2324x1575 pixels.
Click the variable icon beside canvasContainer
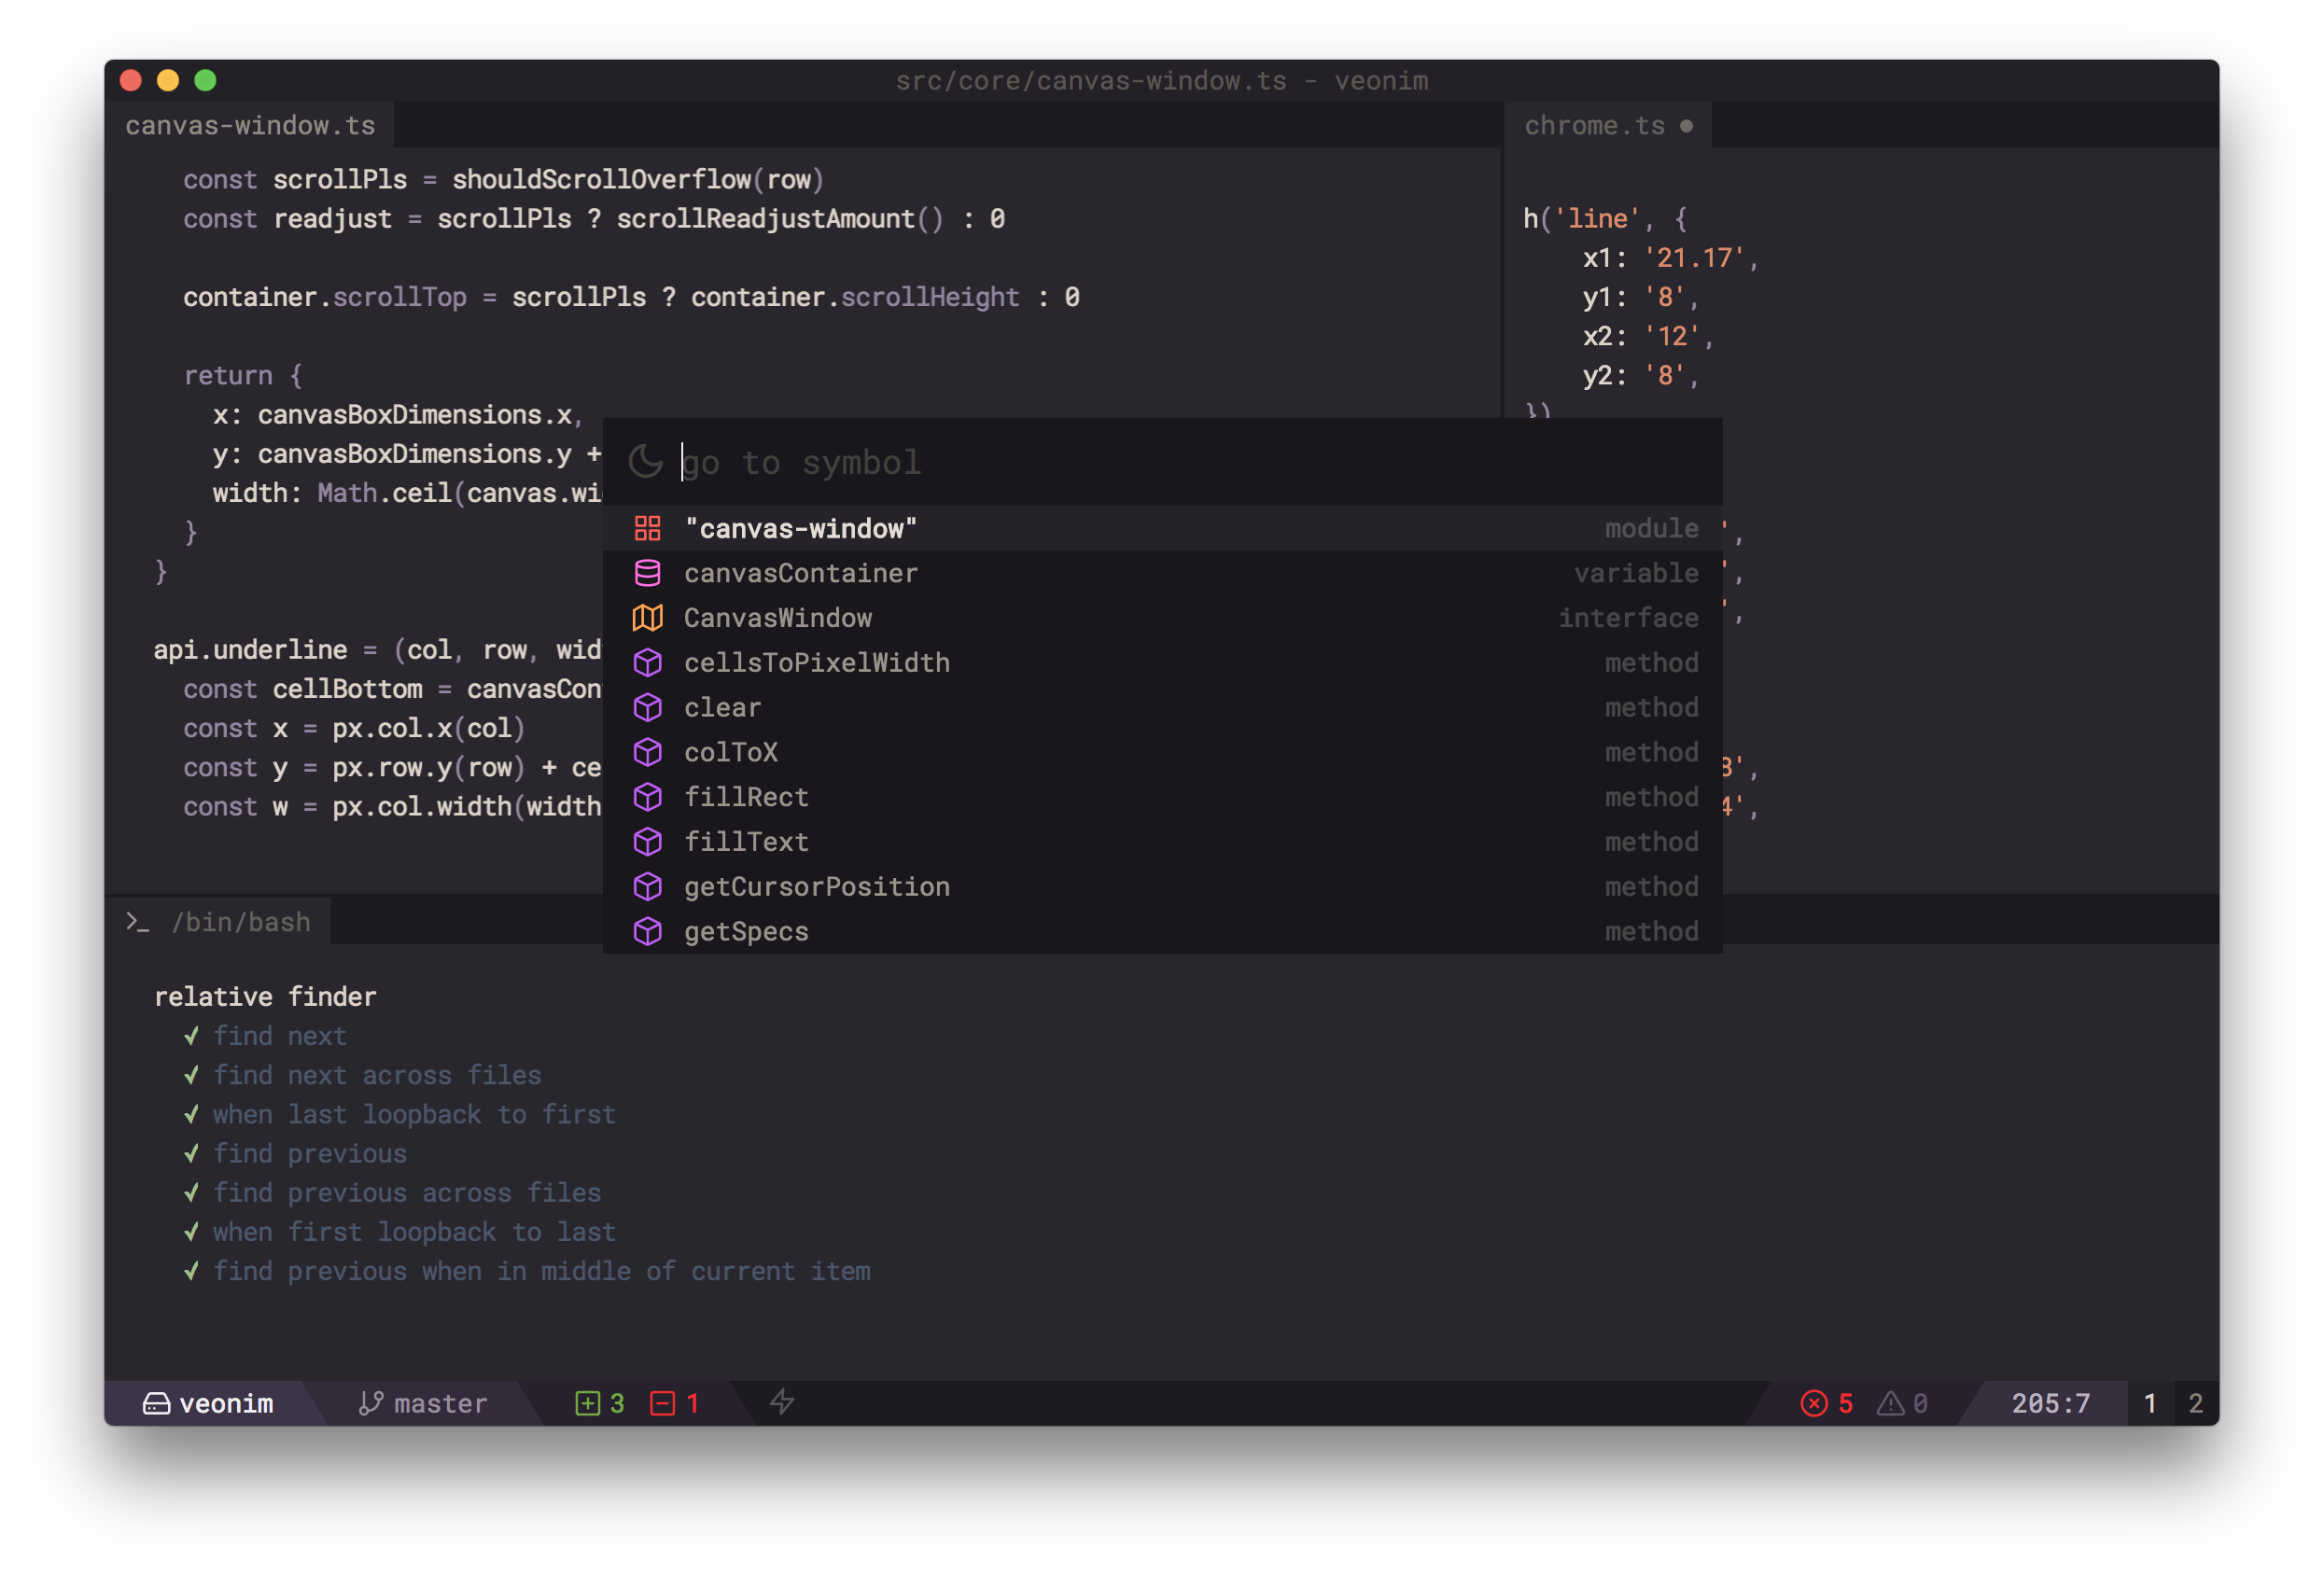click(647, 573)
